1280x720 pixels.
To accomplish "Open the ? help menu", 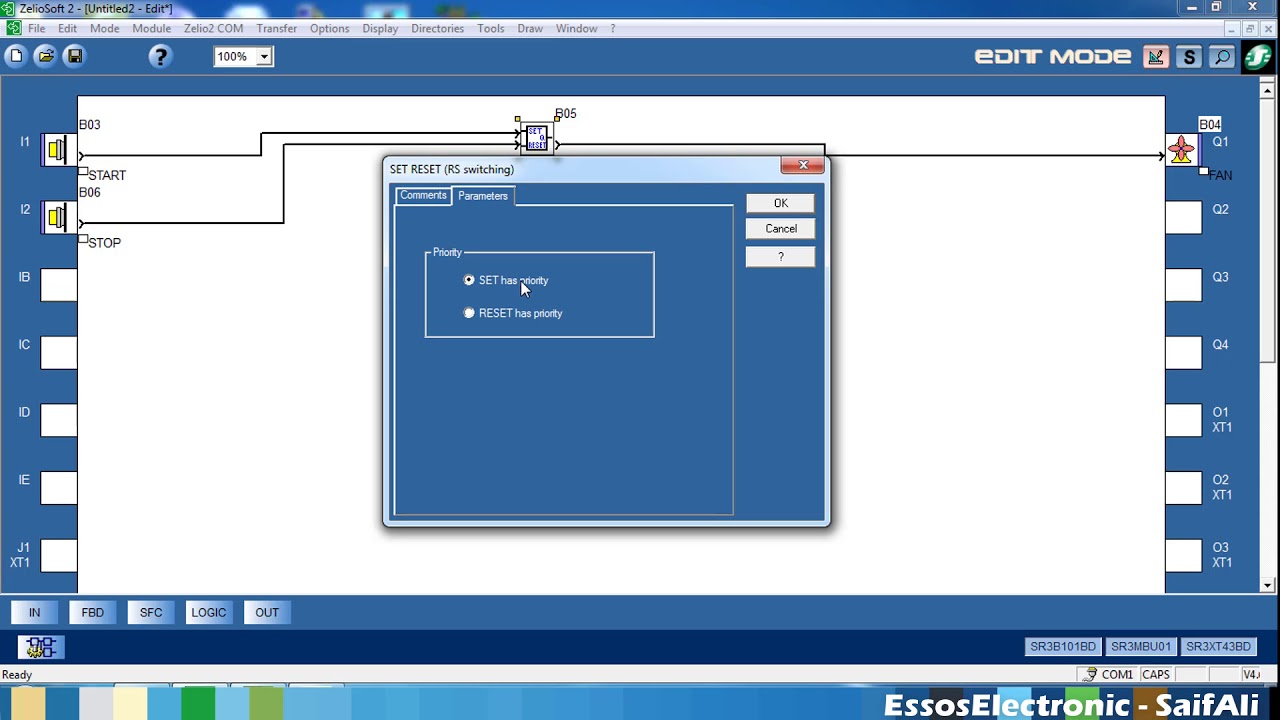I will [x=613, y=28].
